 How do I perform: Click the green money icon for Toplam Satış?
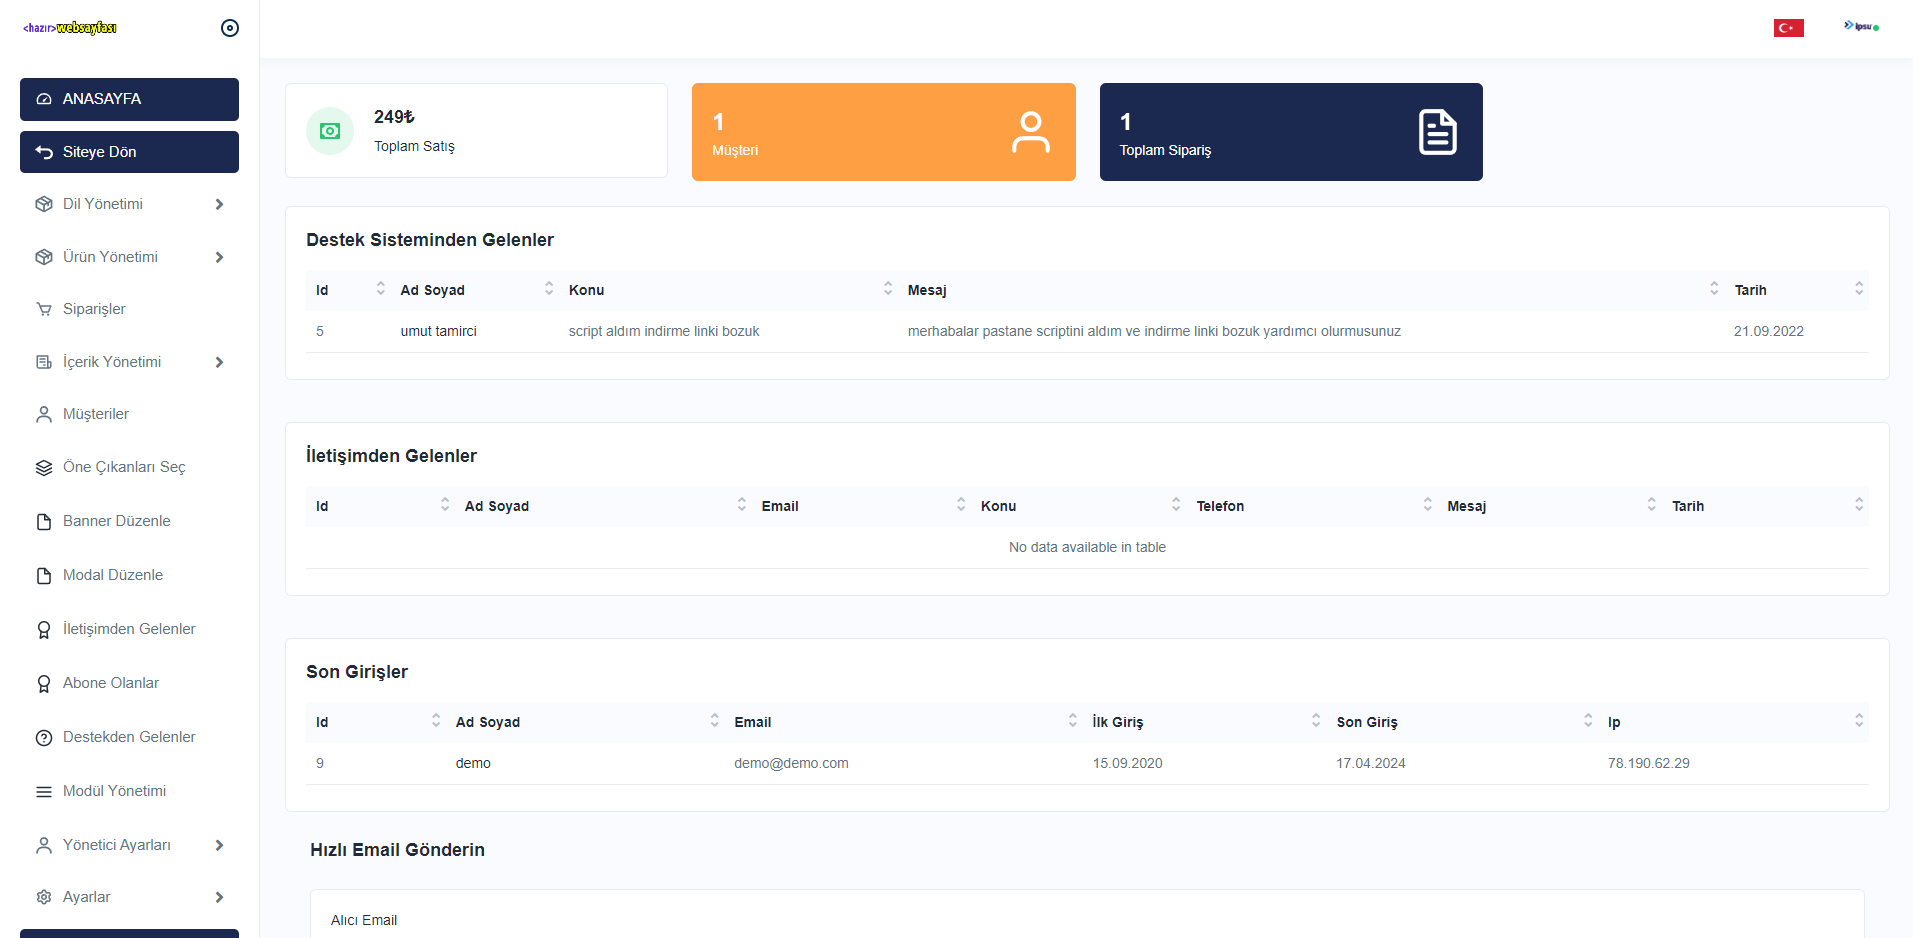tap(330, 131)
